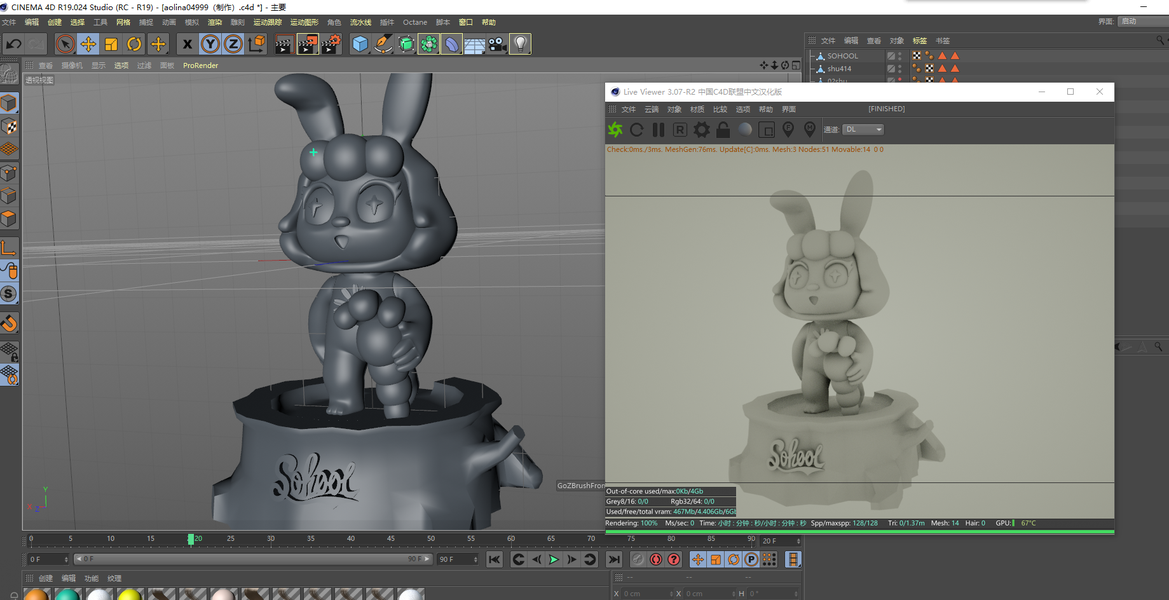Open the 界面 layout dropdown (启动)
Screen dimensions: 1169x600
tap(1143, 21)
